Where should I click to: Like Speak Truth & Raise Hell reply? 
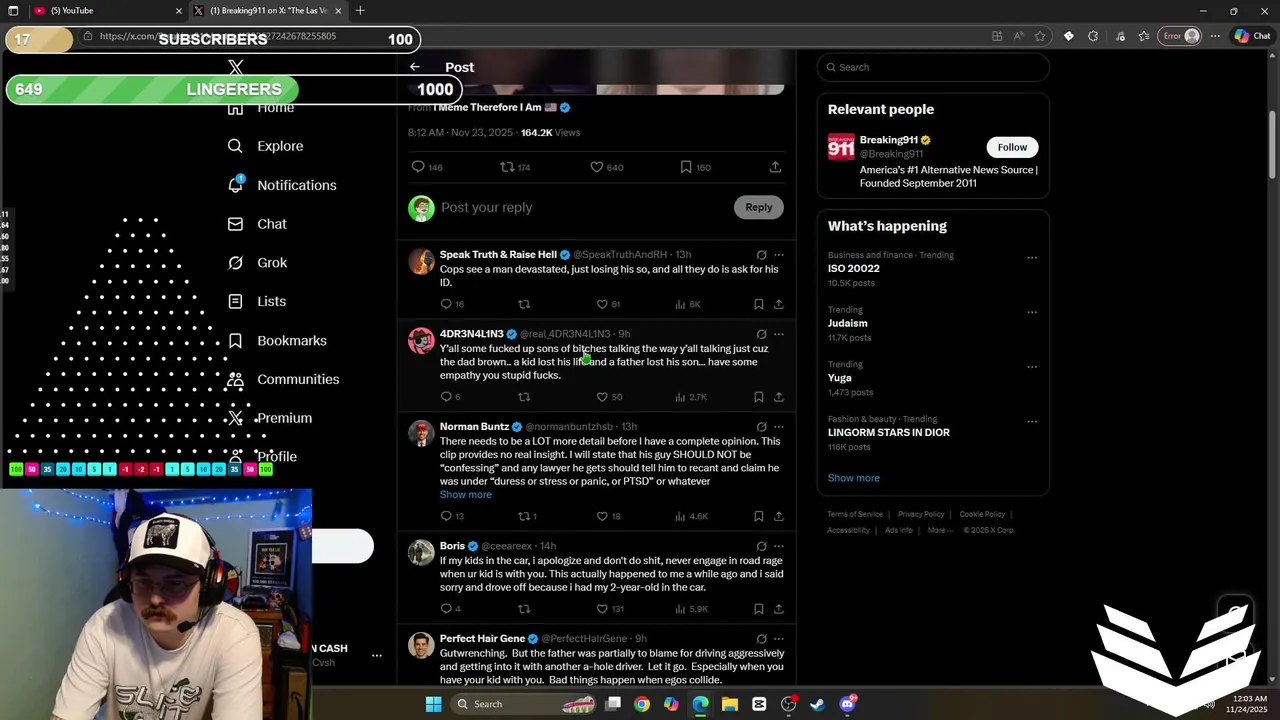coord(602,304)
